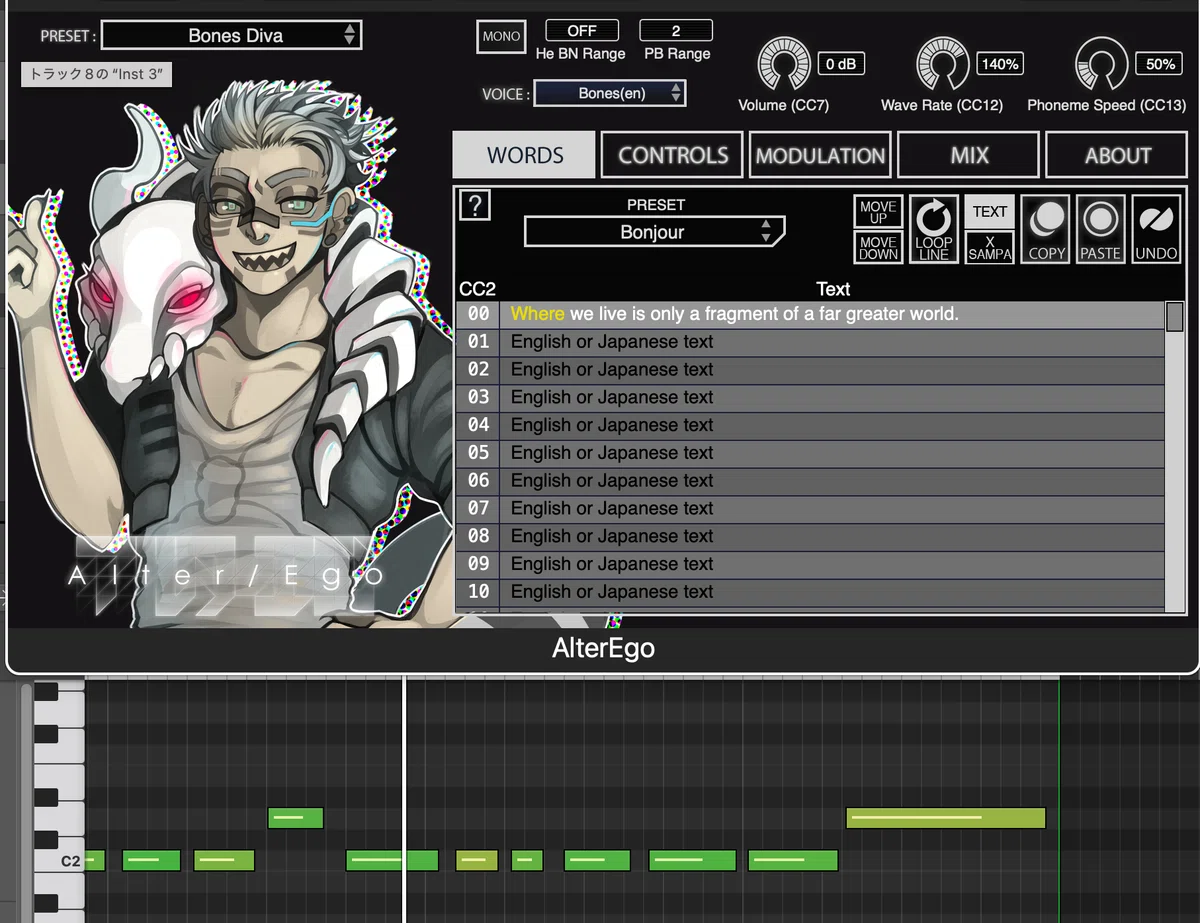Viewport: 1200px width, 923px height.
Task: Toggle the LOOP LINE icon
Action: coord(934,229)
